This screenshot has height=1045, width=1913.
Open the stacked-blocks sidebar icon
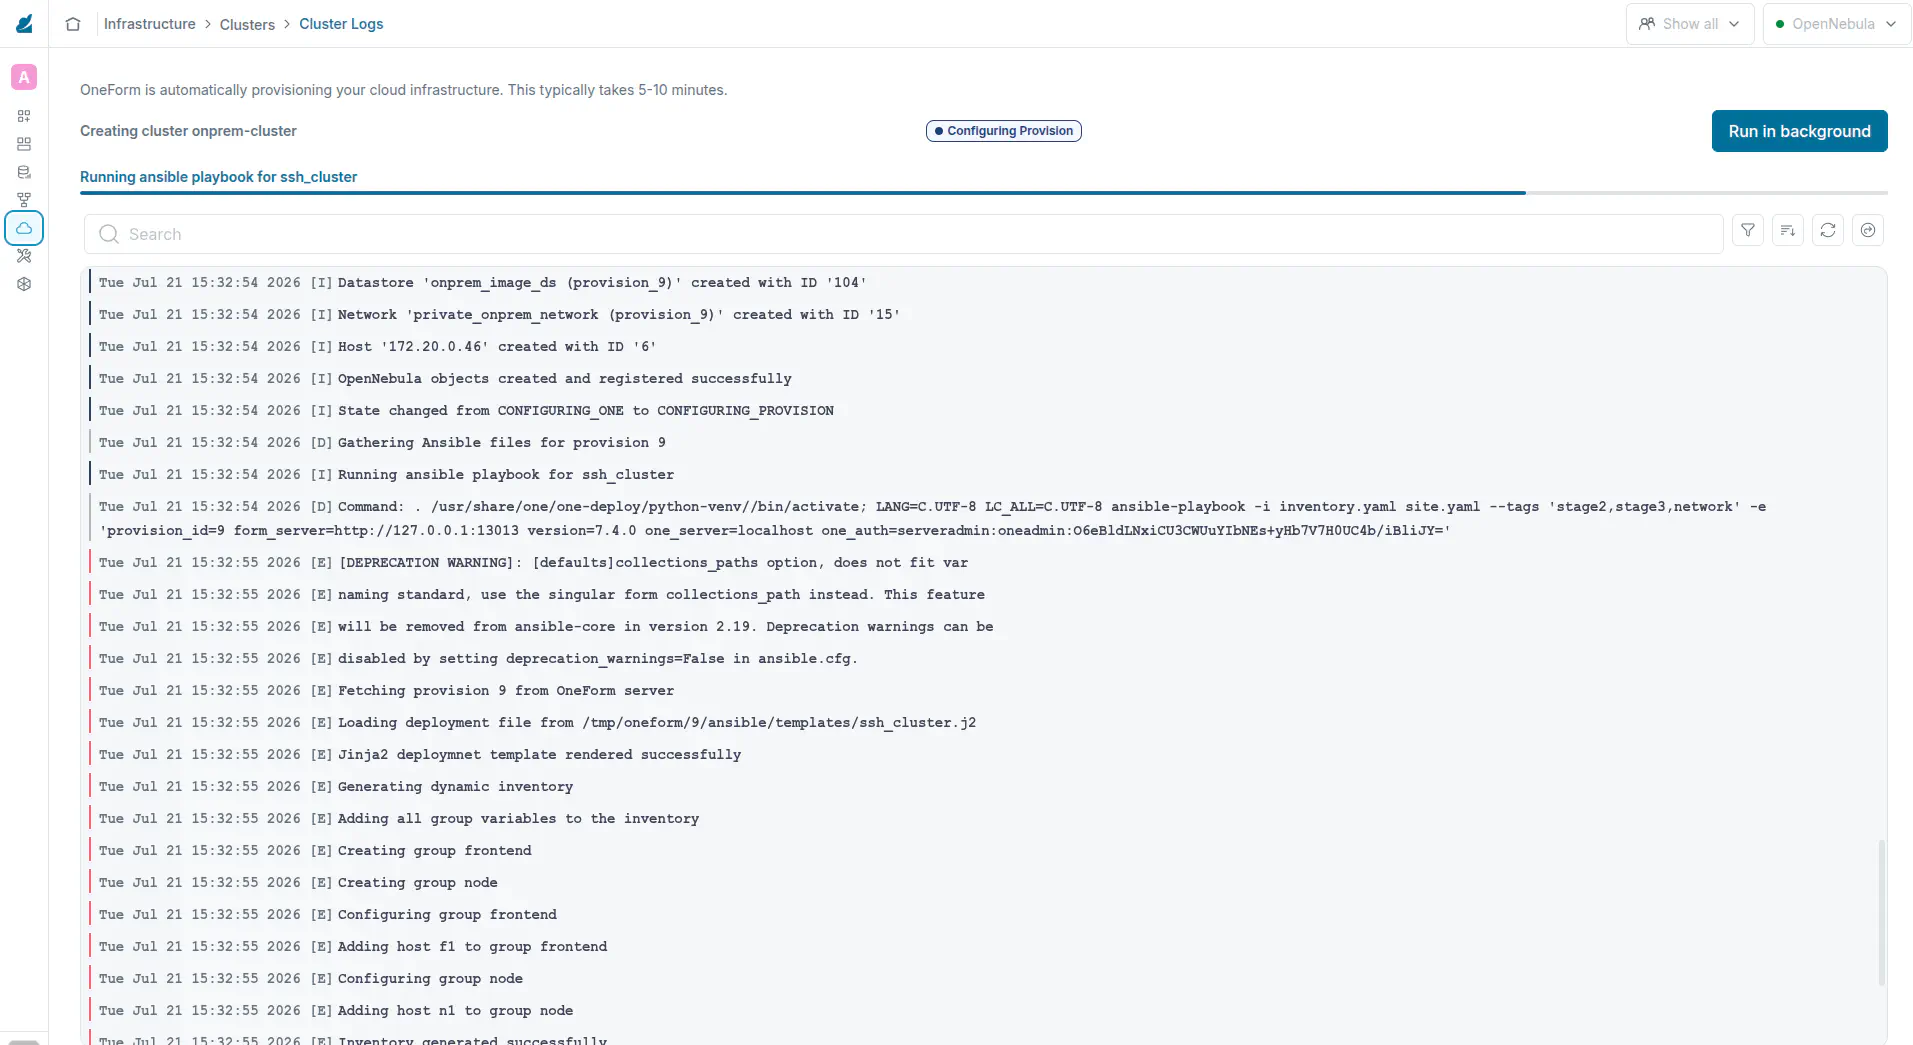(24, 144)
